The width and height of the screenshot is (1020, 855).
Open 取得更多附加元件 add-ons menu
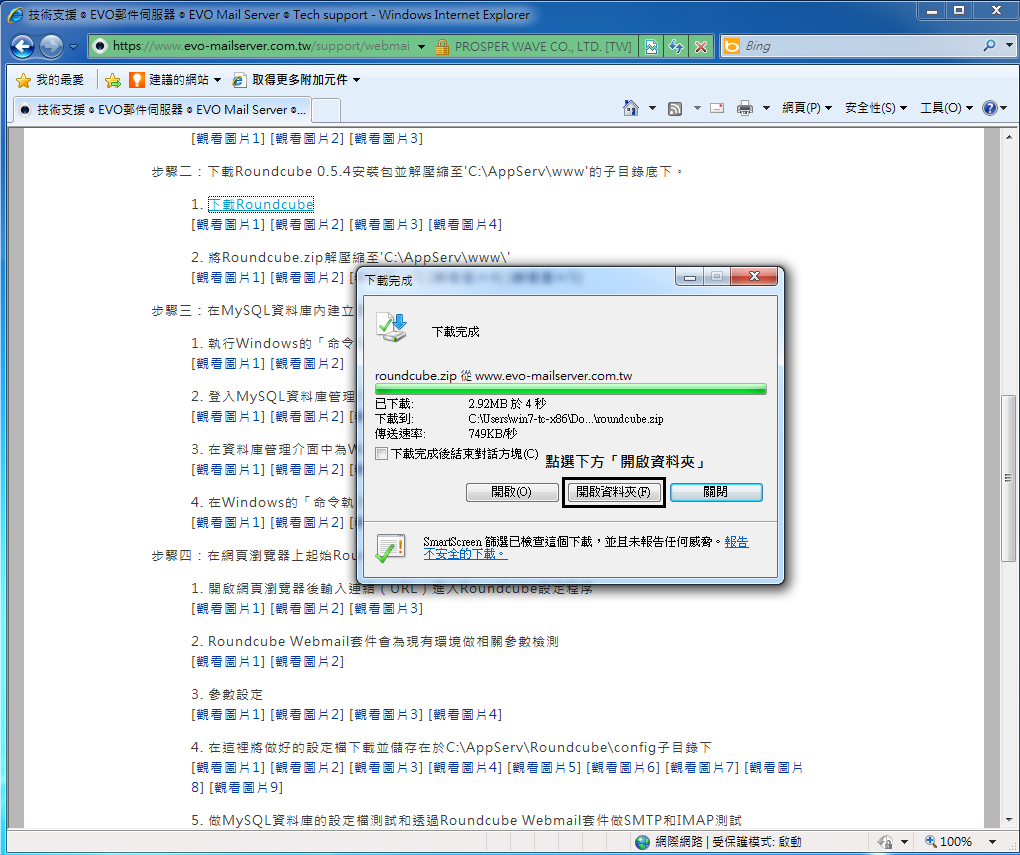click(296, 80)
